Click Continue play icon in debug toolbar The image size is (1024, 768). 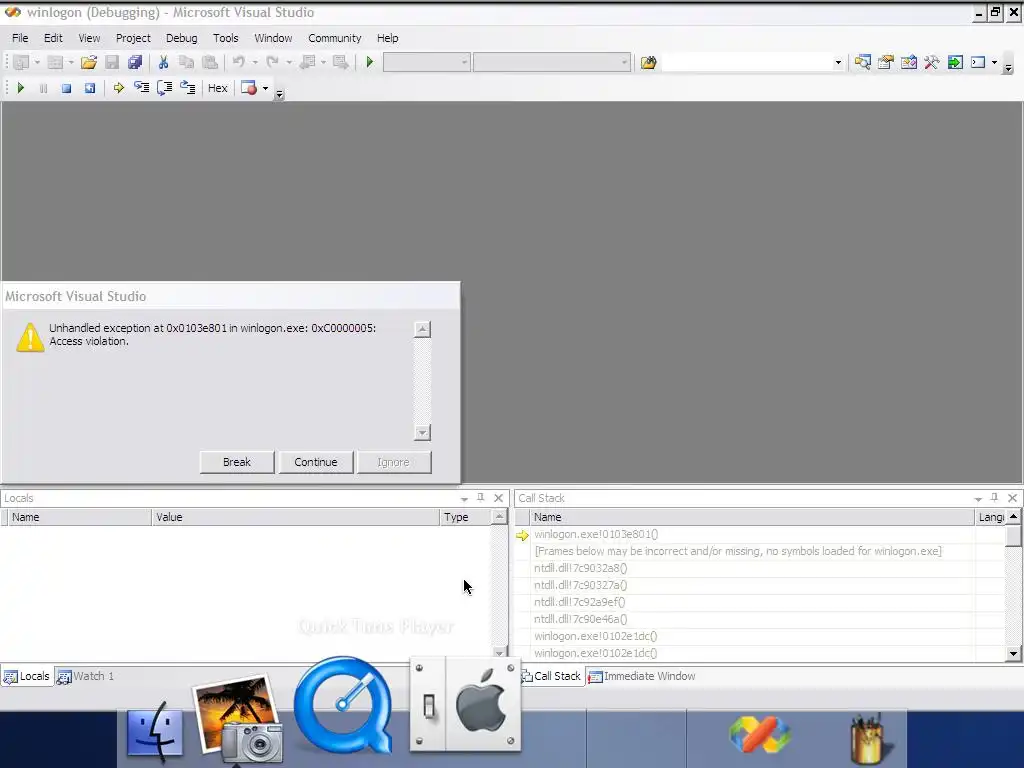[x=20, y=88]
